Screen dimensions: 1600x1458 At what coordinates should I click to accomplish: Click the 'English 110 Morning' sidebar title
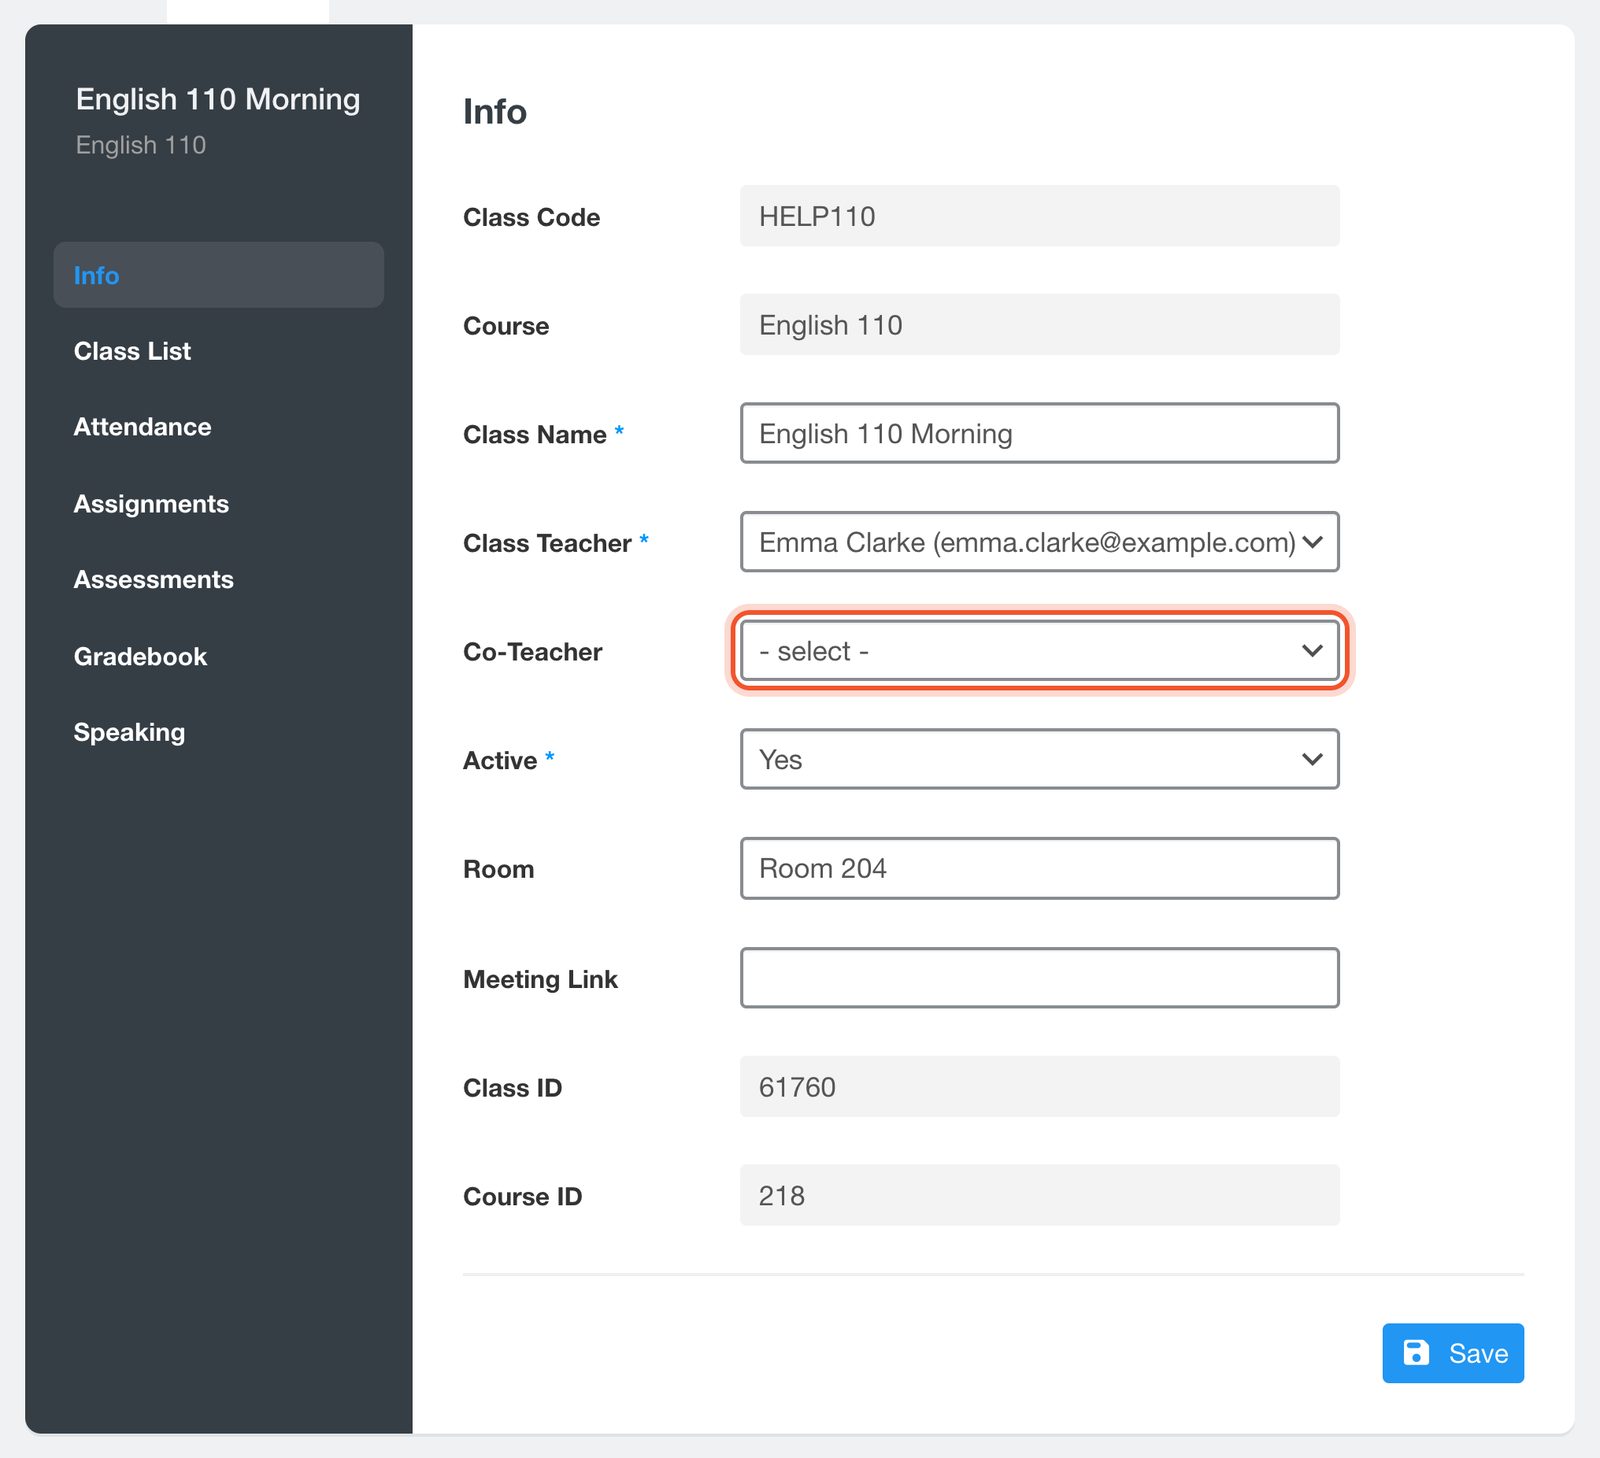click(218, 99)
